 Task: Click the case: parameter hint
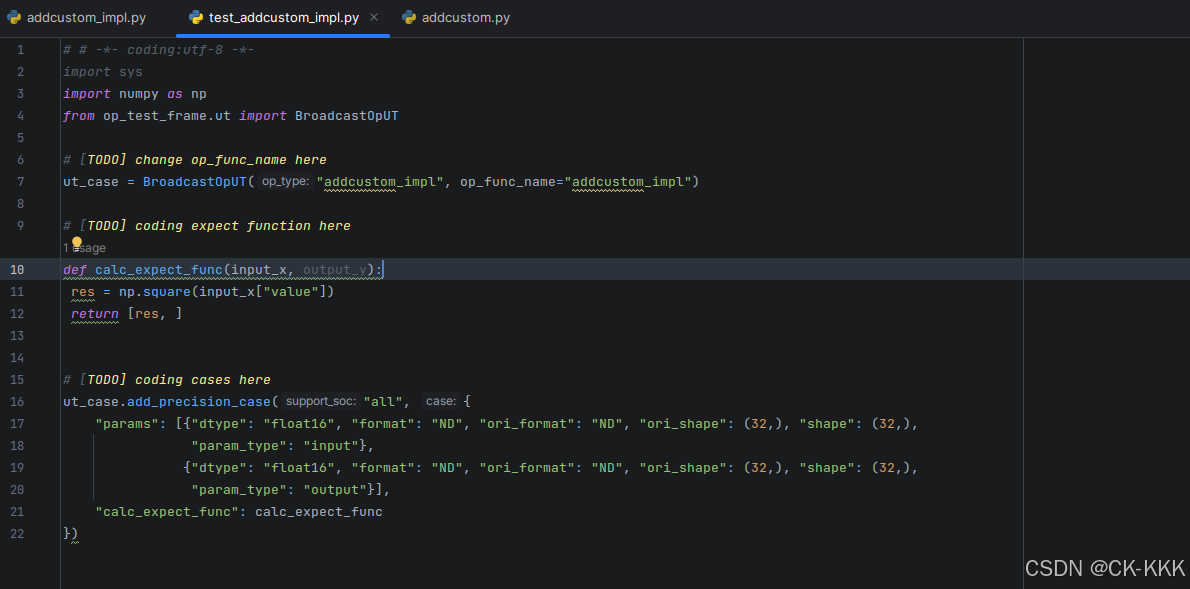click(440, 402)
